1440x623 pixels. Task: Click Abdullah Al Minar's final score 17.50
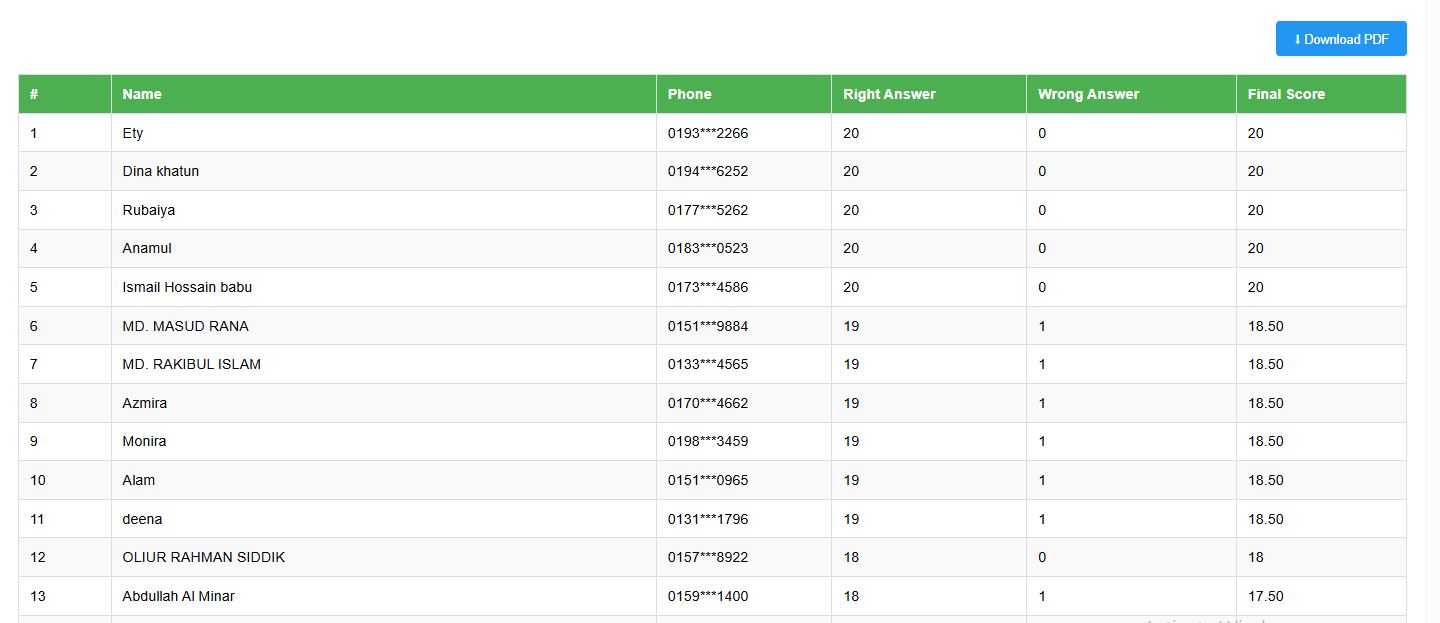pos(1266,596)
